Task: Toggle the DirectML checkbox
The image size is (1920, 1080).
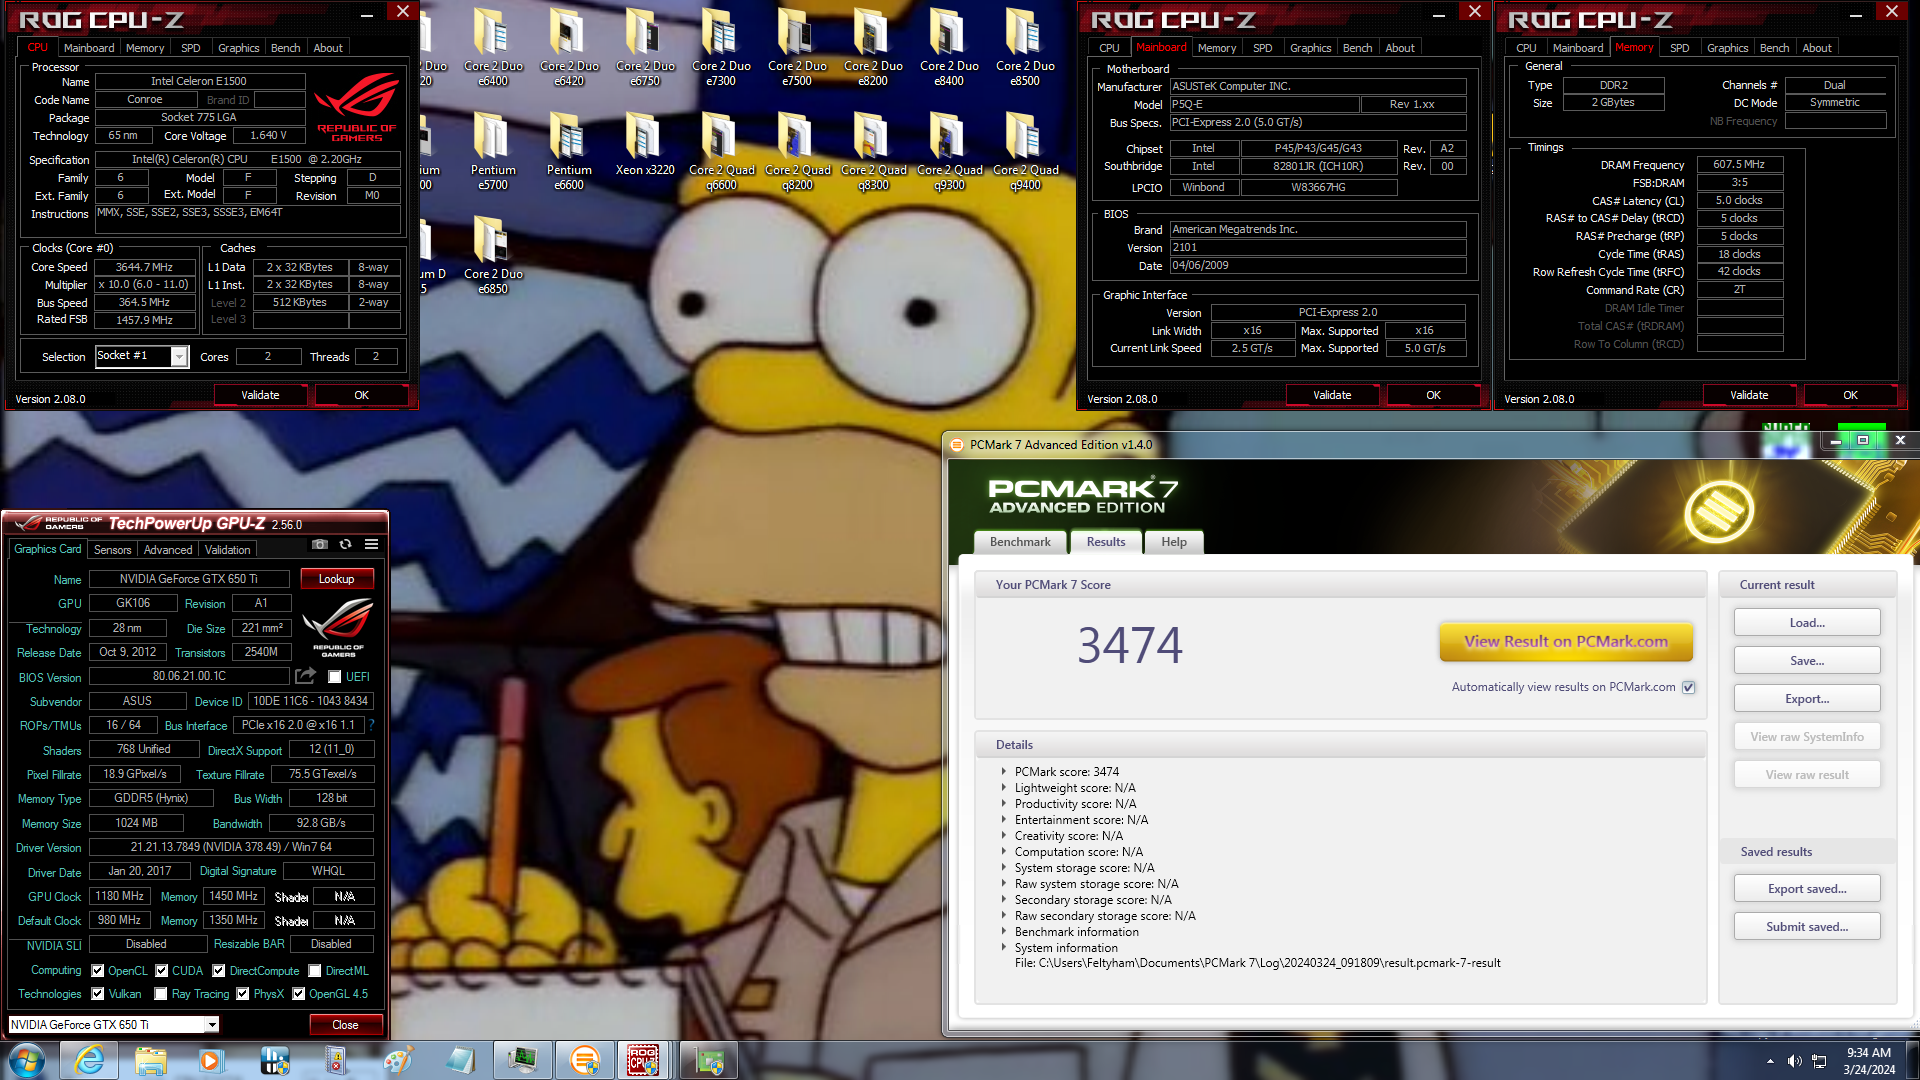Action: click(x=315, y=971)
